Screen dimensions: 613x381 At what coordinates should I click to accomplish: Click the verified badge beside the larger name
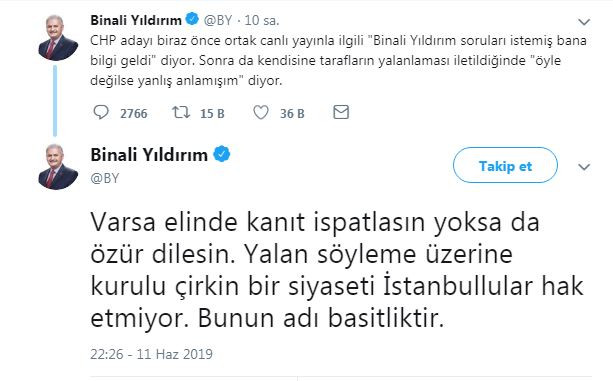[222, 154]
